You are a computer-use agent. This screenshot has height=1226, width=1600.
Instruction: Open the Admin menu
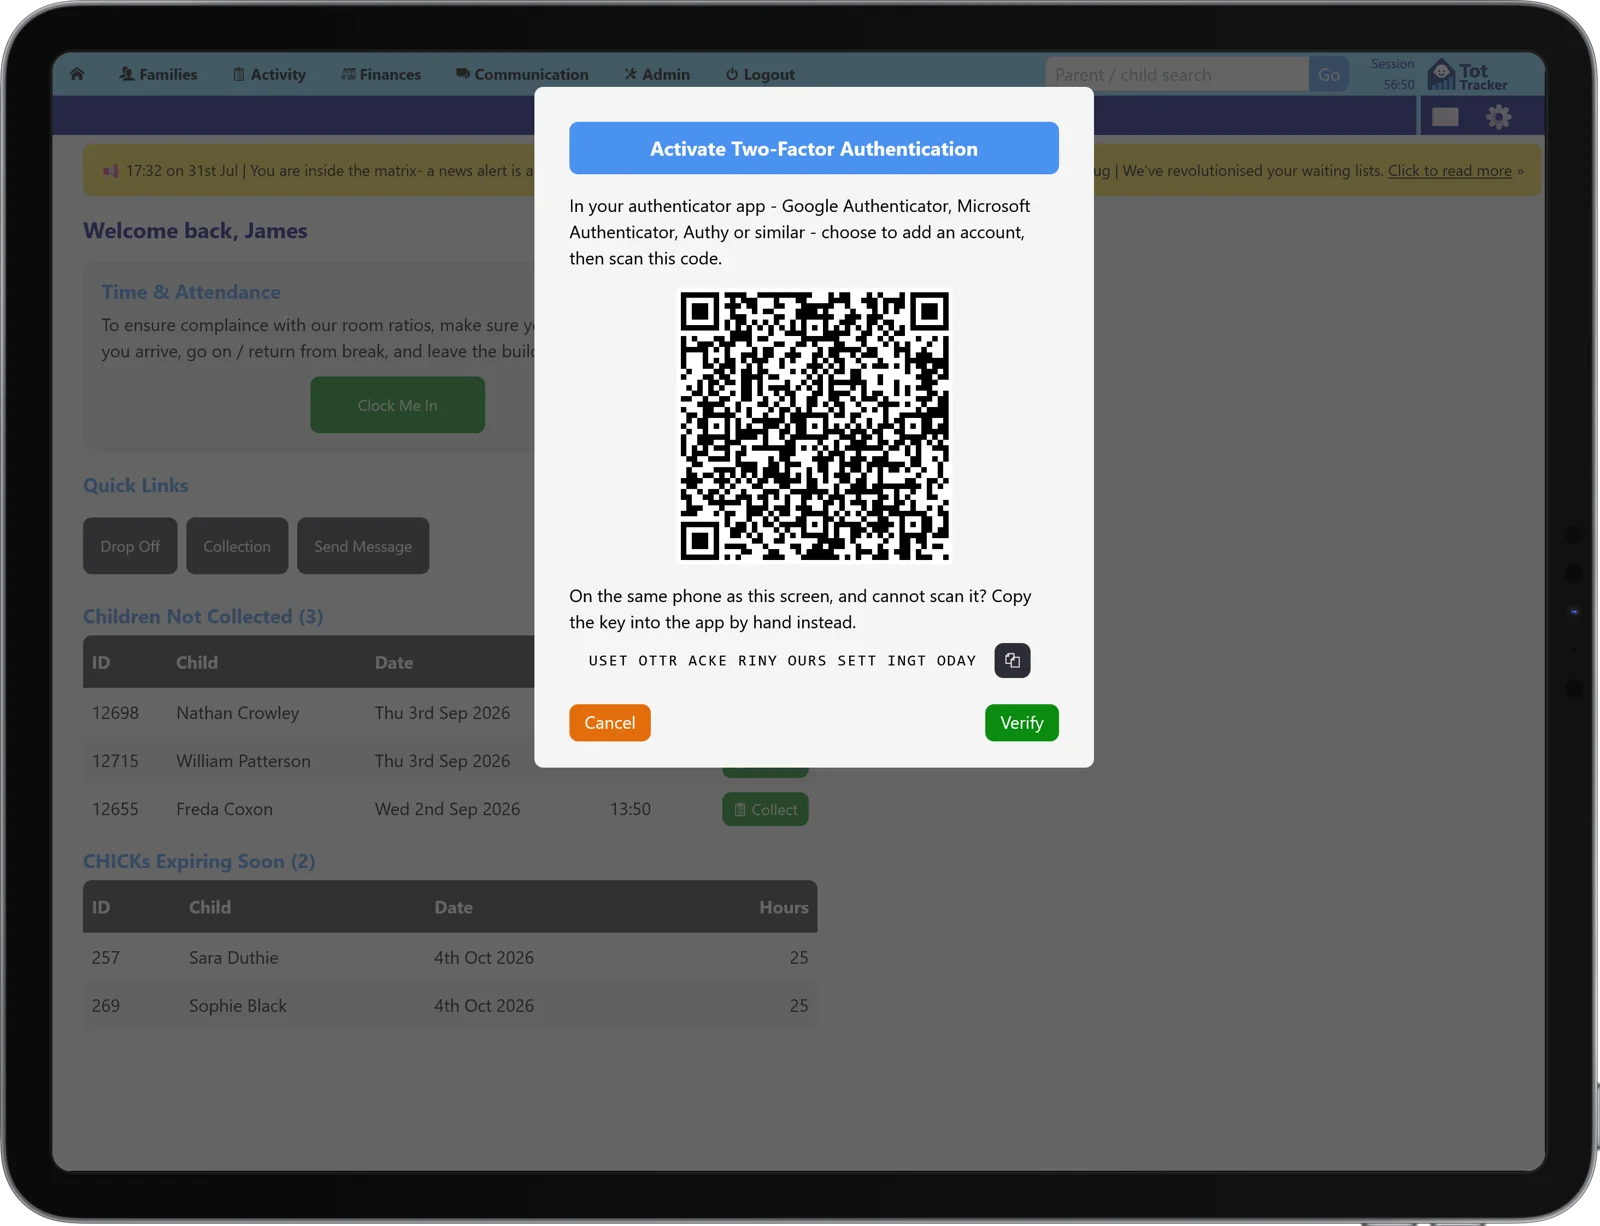tap(657, 74)
